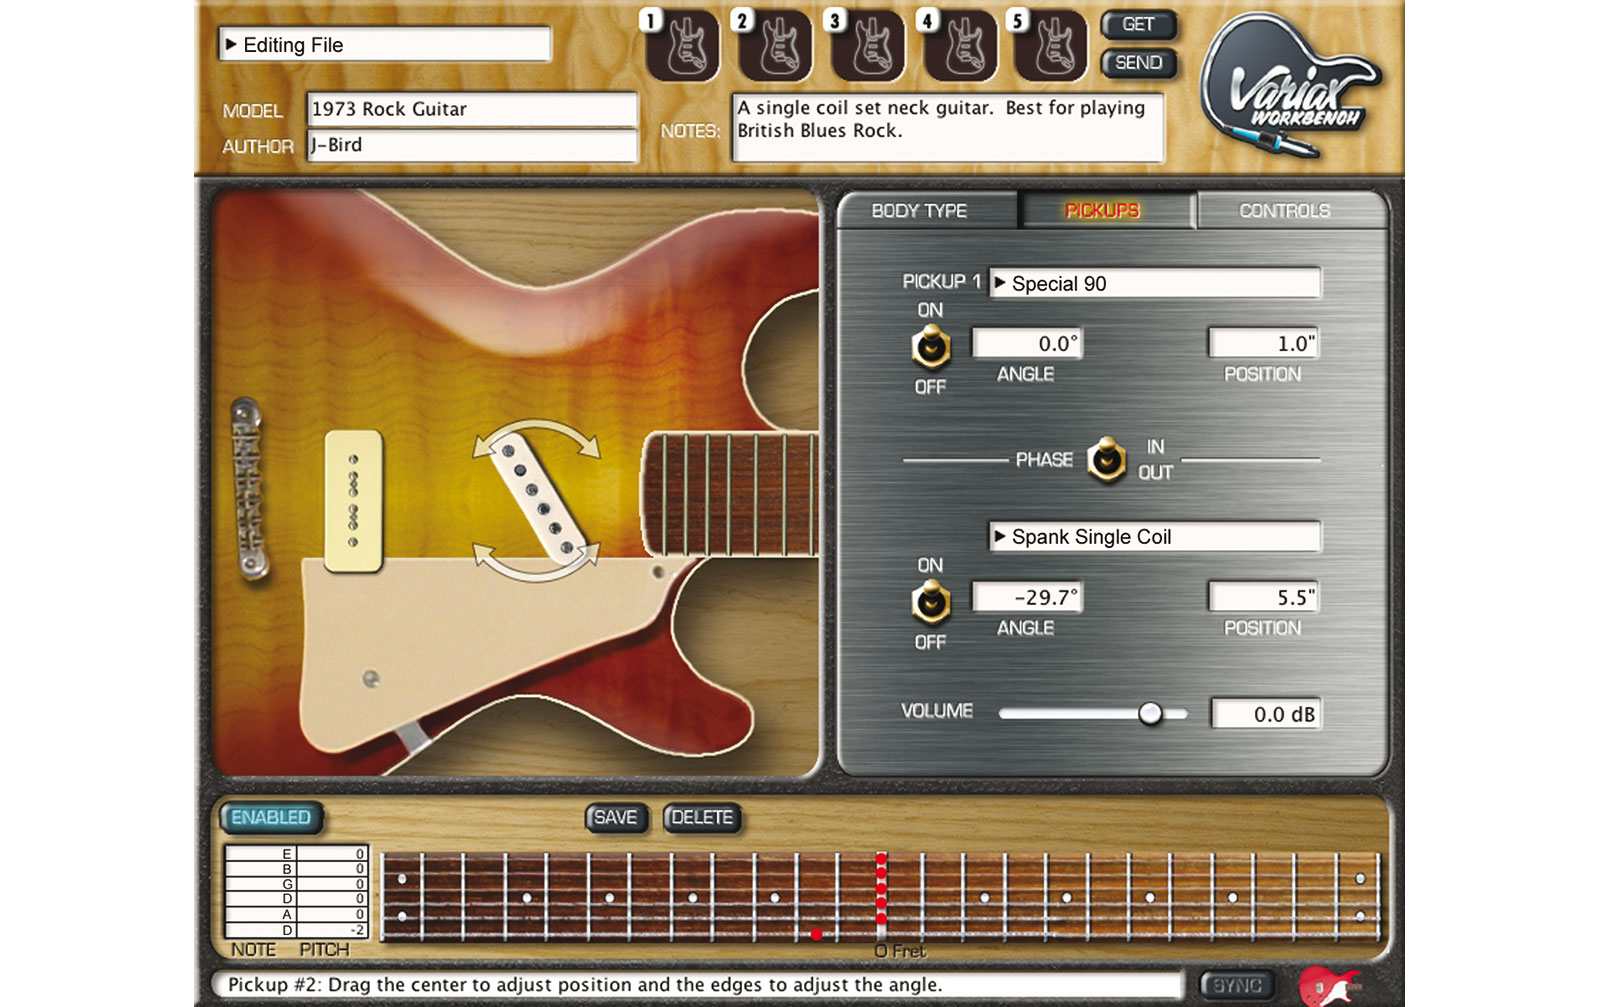Click the GET button
Viewport: 1600px width, 1007px height.
pos(1138,24)
